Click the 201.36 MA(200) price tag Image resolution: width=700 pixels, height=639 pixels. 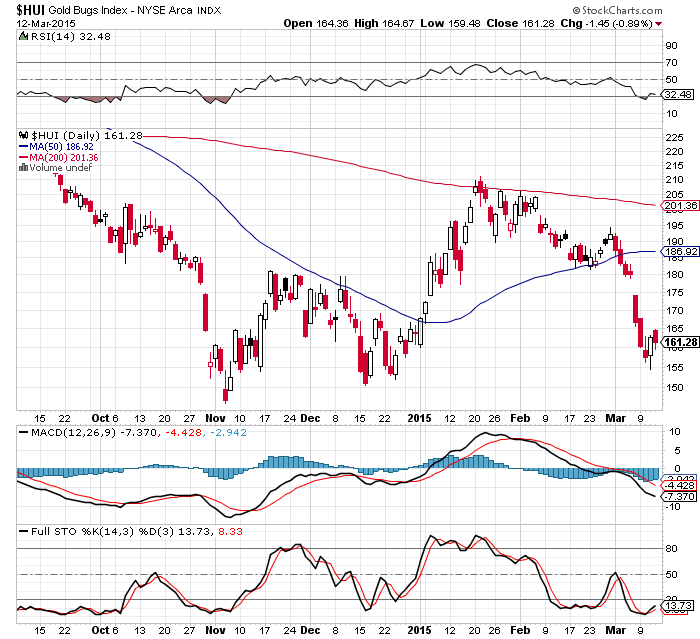coord(680,205)
